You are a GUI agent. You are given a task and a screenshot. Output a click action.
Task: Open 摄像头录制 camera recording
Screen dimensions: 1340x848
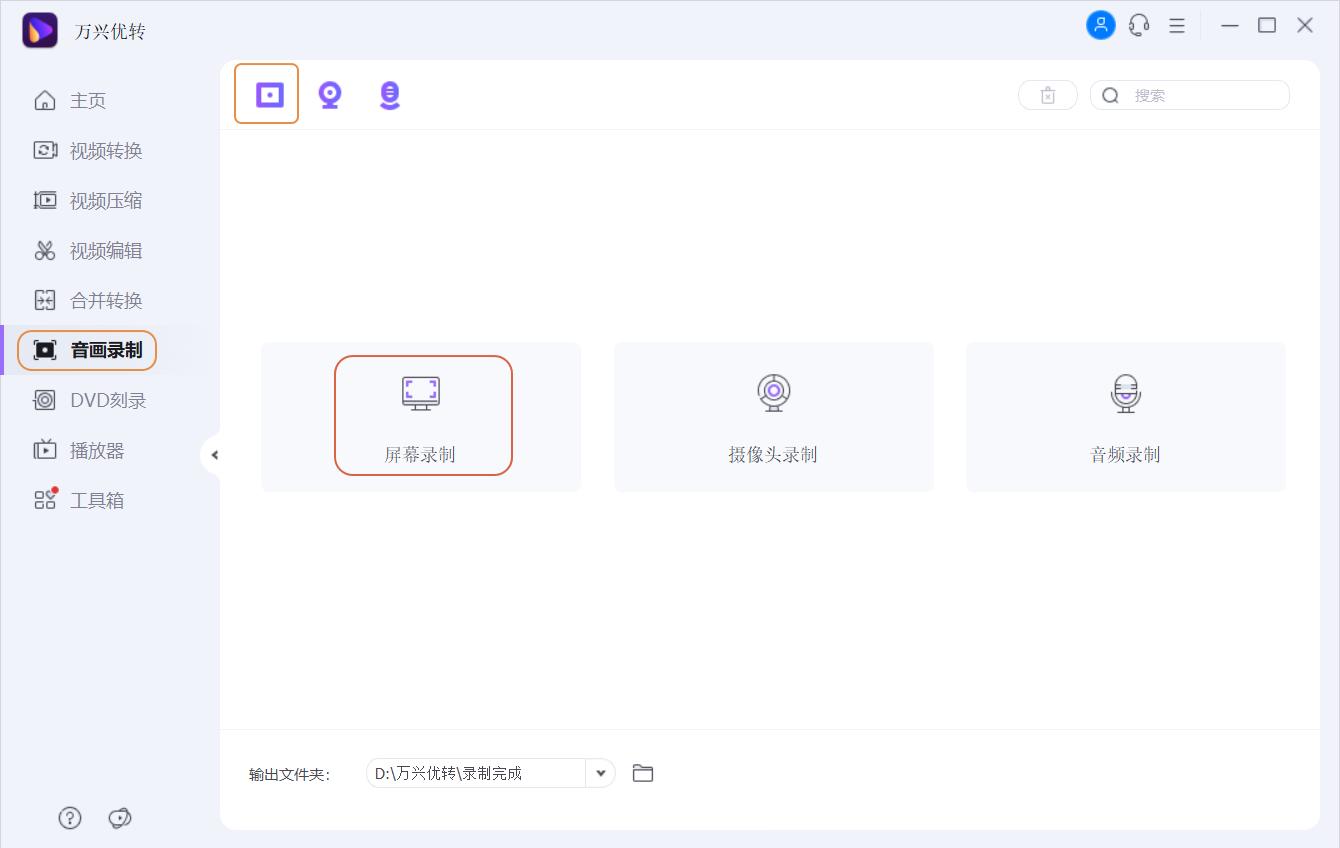[x=773, y=416]
